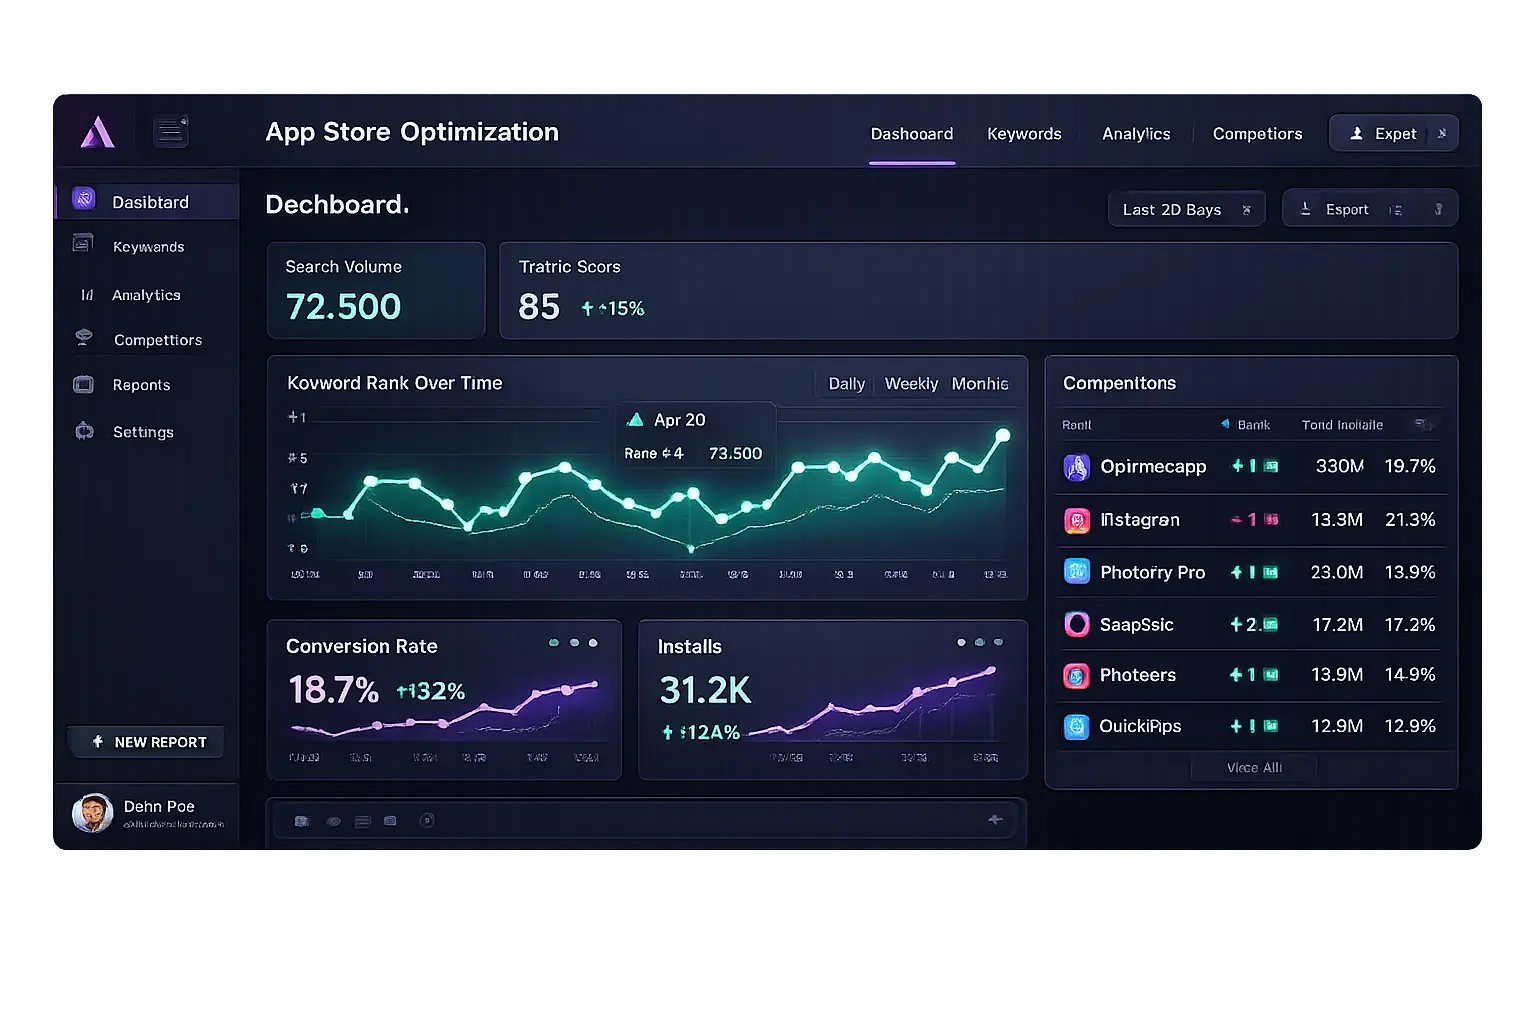
Task: Click the plus icon on NEW REPORT
Action: pyautogui.click(x=98, y=742)
